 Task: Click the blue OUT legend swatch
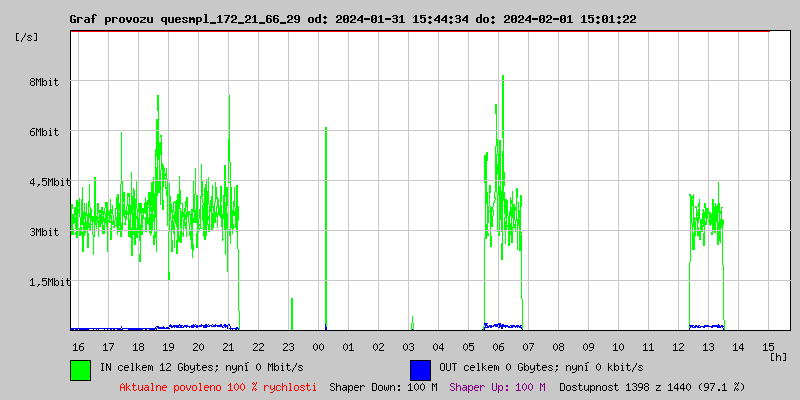[x=420, y=369]
